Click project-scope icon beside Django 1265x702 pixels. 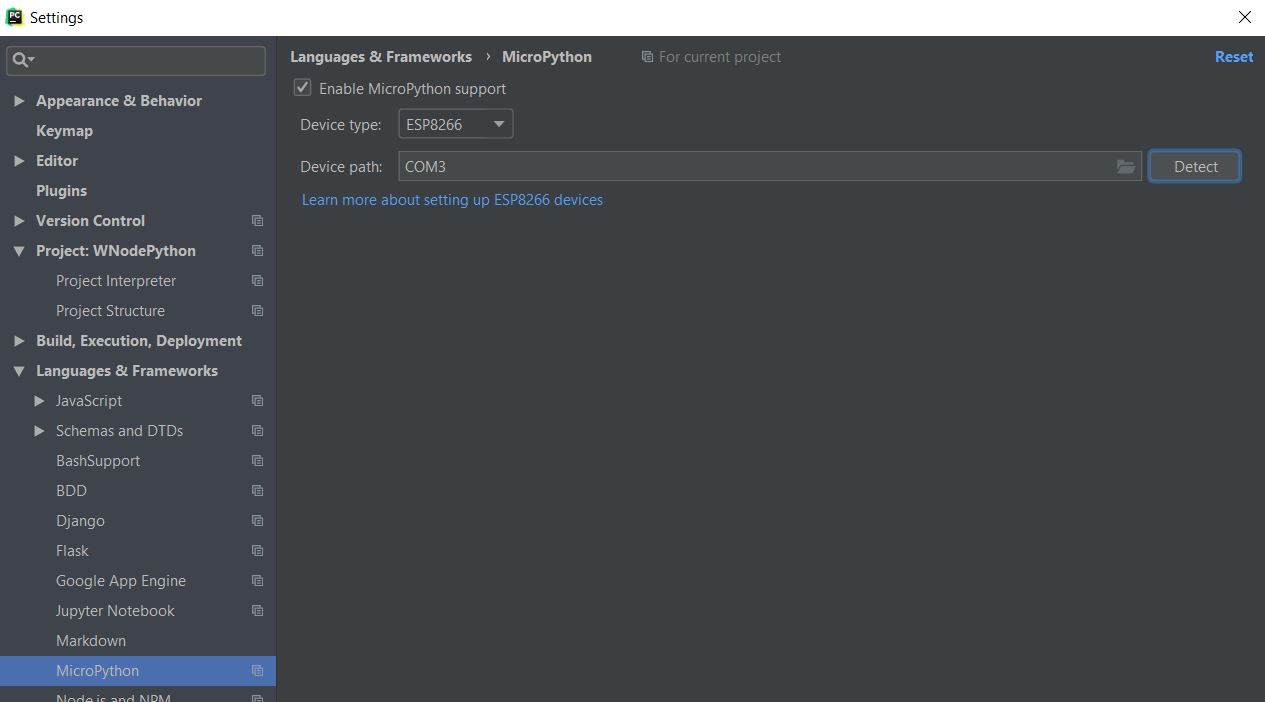pyautogui.click(x=257, y=521)
